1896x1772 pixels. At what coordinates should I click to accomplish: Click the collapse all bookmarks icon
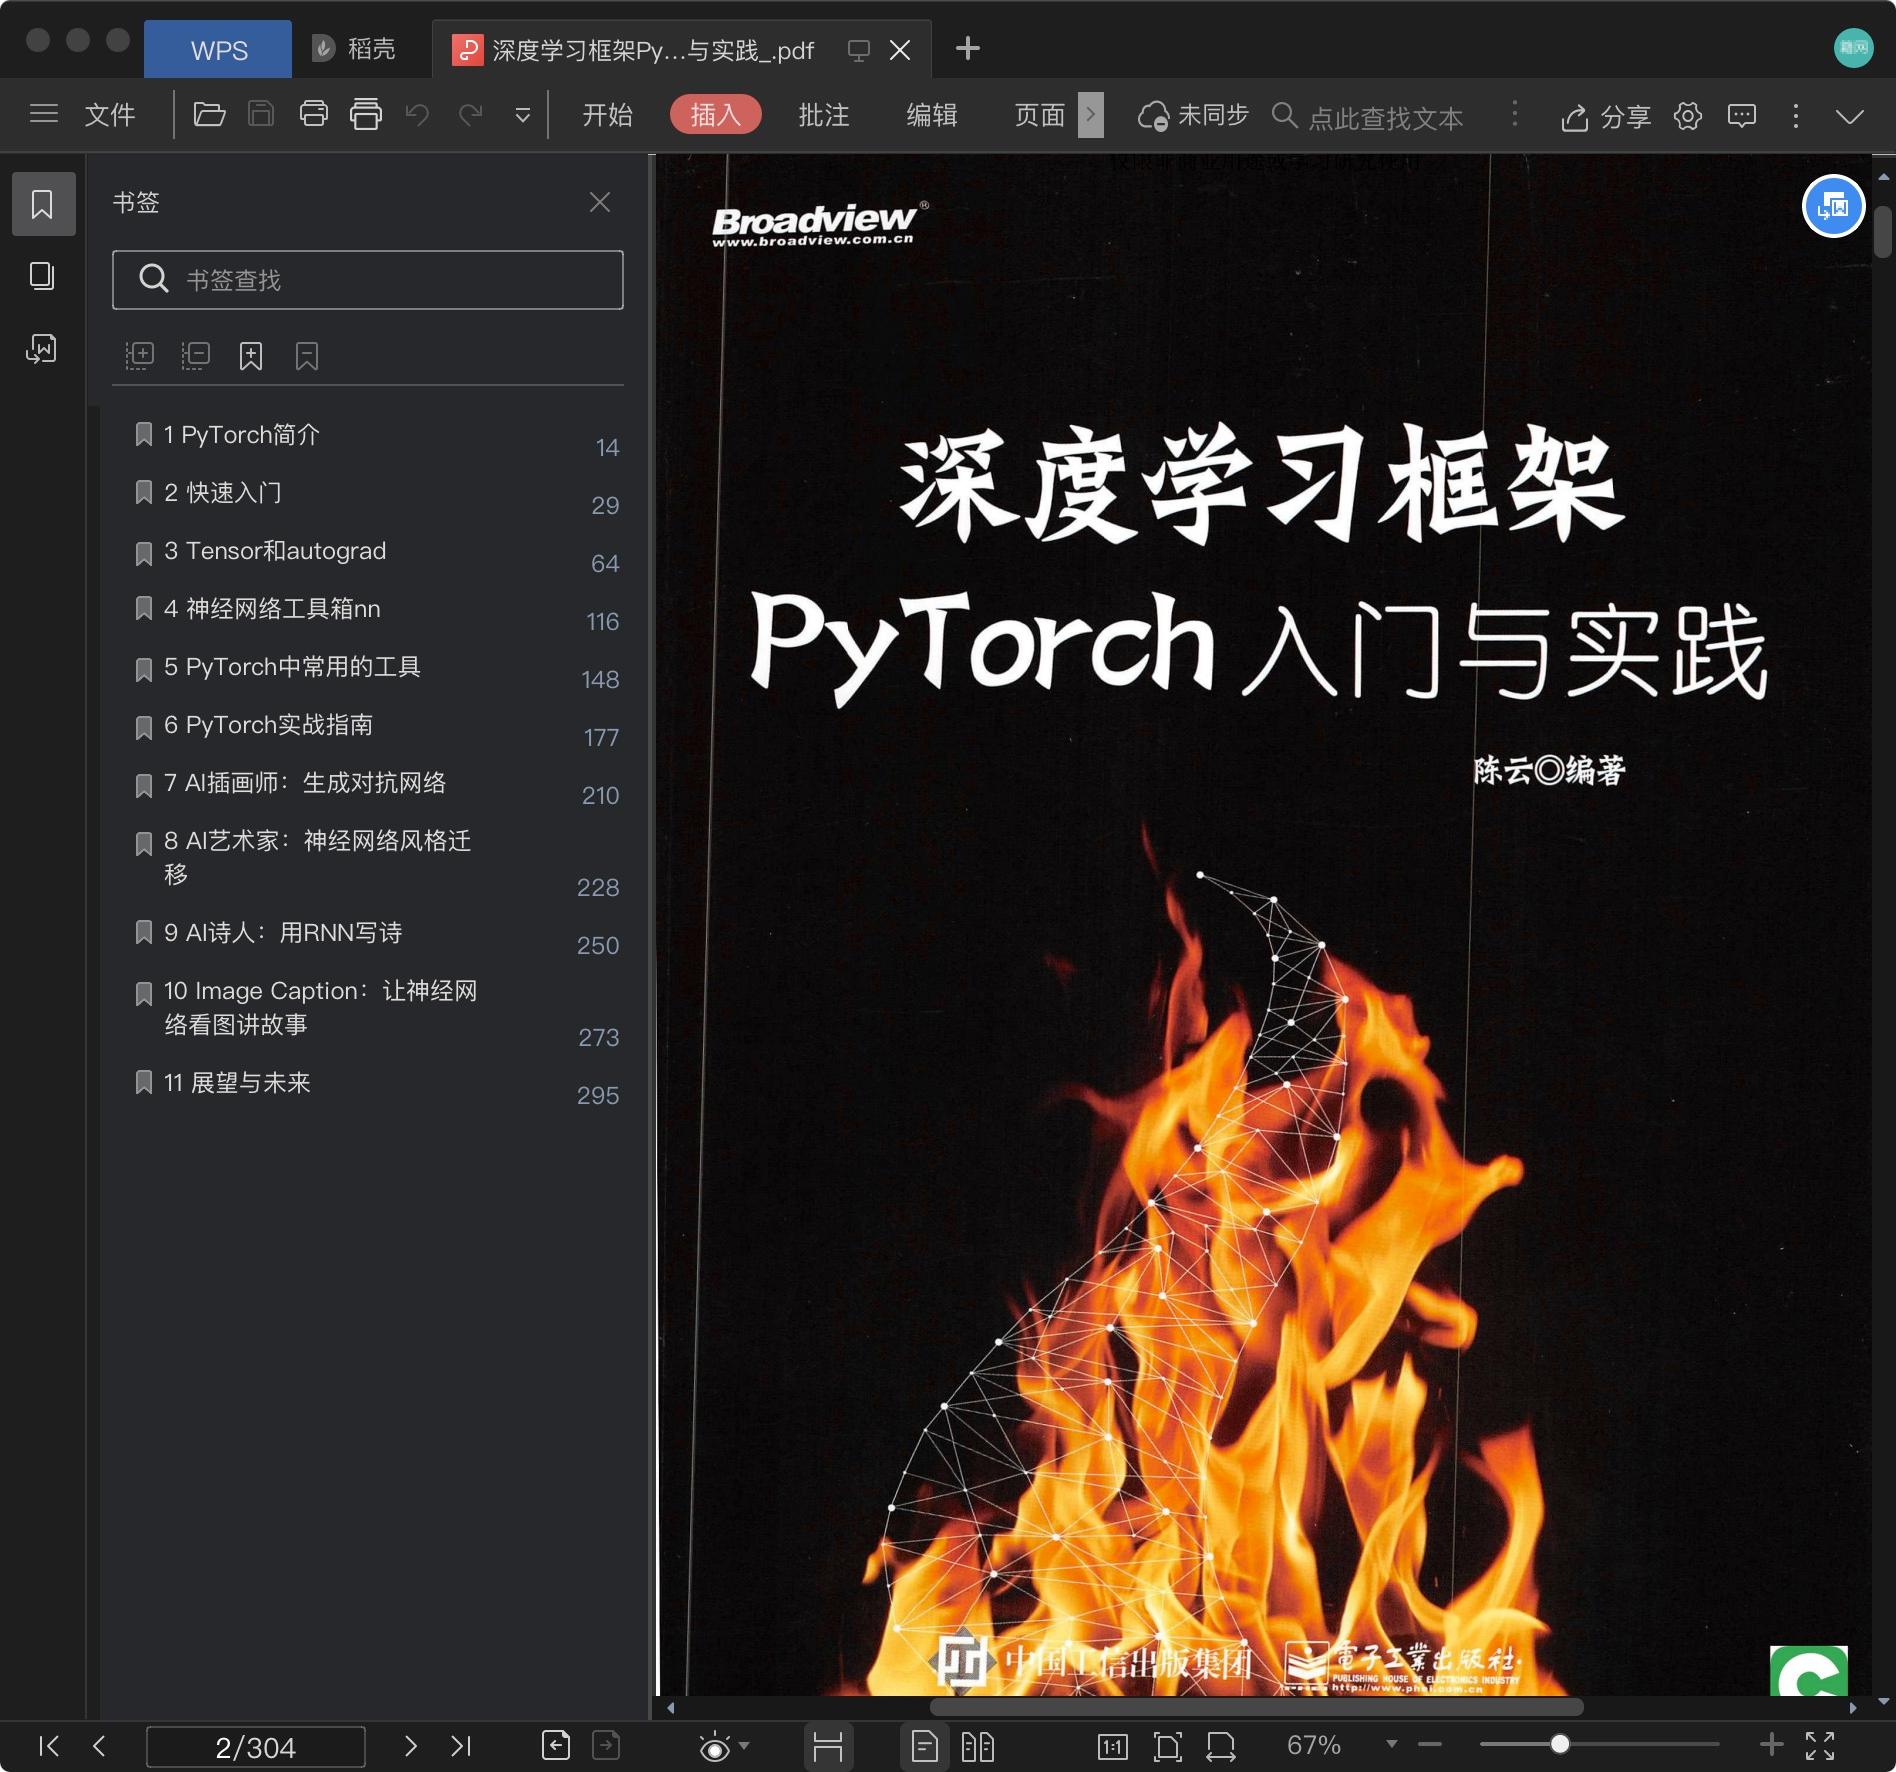[x=195, y=356]
